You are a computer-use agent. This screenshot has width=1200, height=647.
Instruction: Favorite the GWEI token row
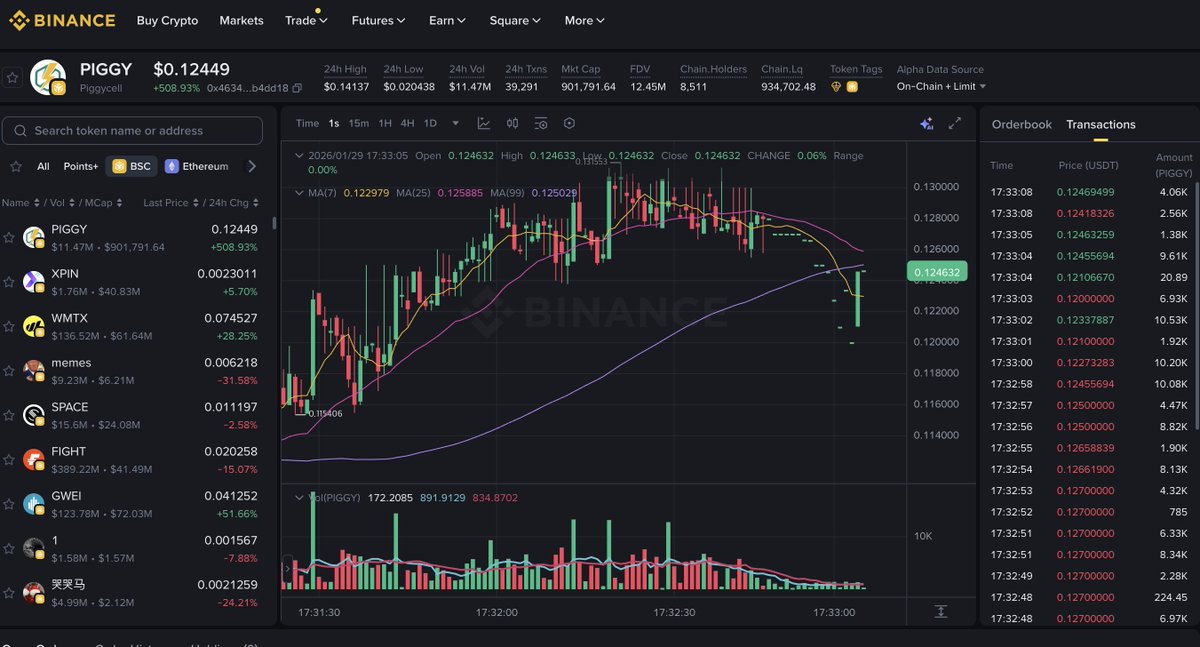pyautogui.click(x=9, y=503)
